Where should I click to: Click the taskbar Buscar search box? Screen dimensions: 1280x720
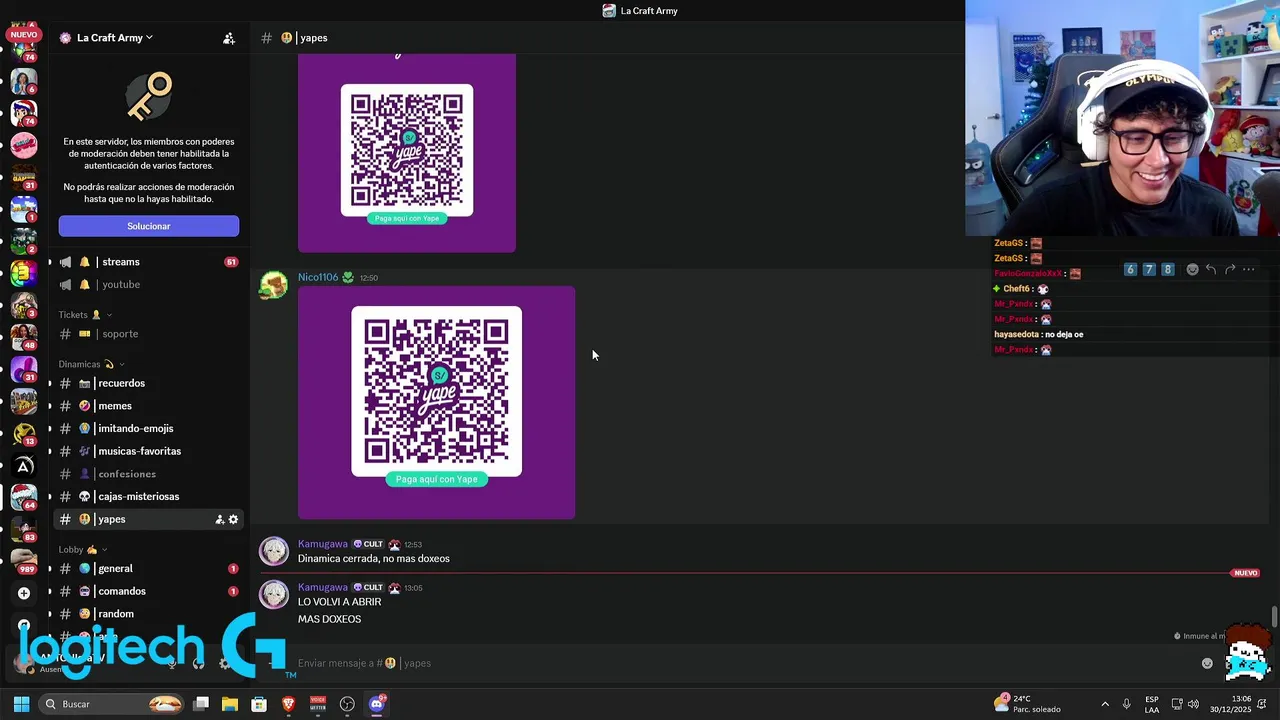pyautogui.click(x=113, y=704)
